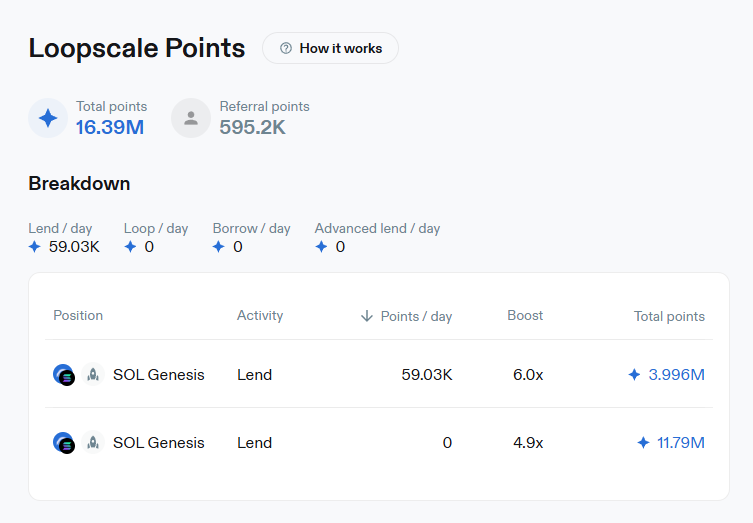Sort by Points / day descending arrow
This screenshot has width=753, height=523.
click(x=367, y=316)
